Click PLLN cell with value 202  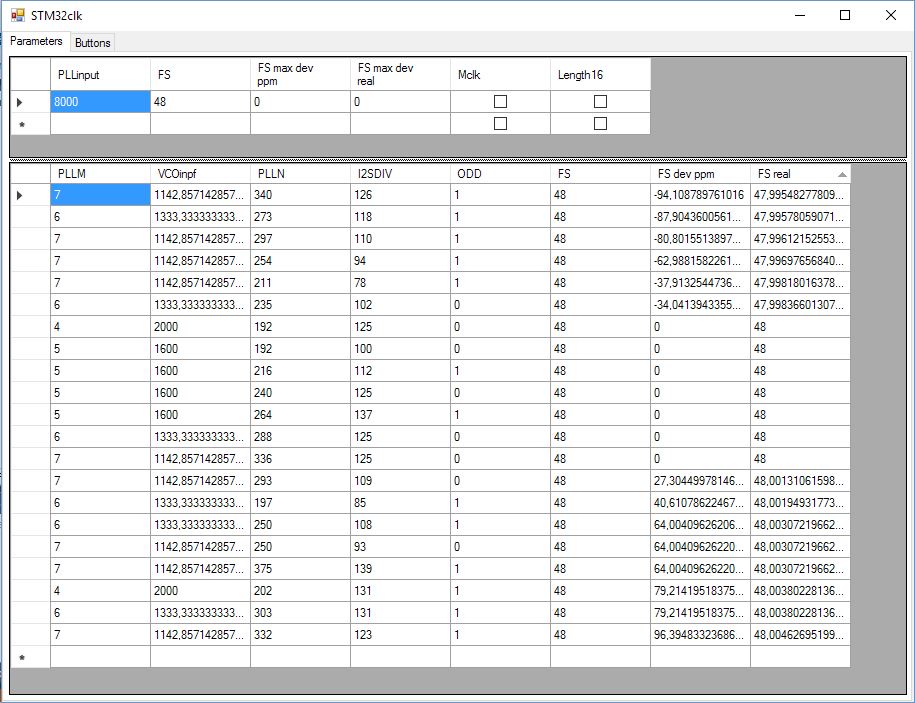(x=300, y=591)
